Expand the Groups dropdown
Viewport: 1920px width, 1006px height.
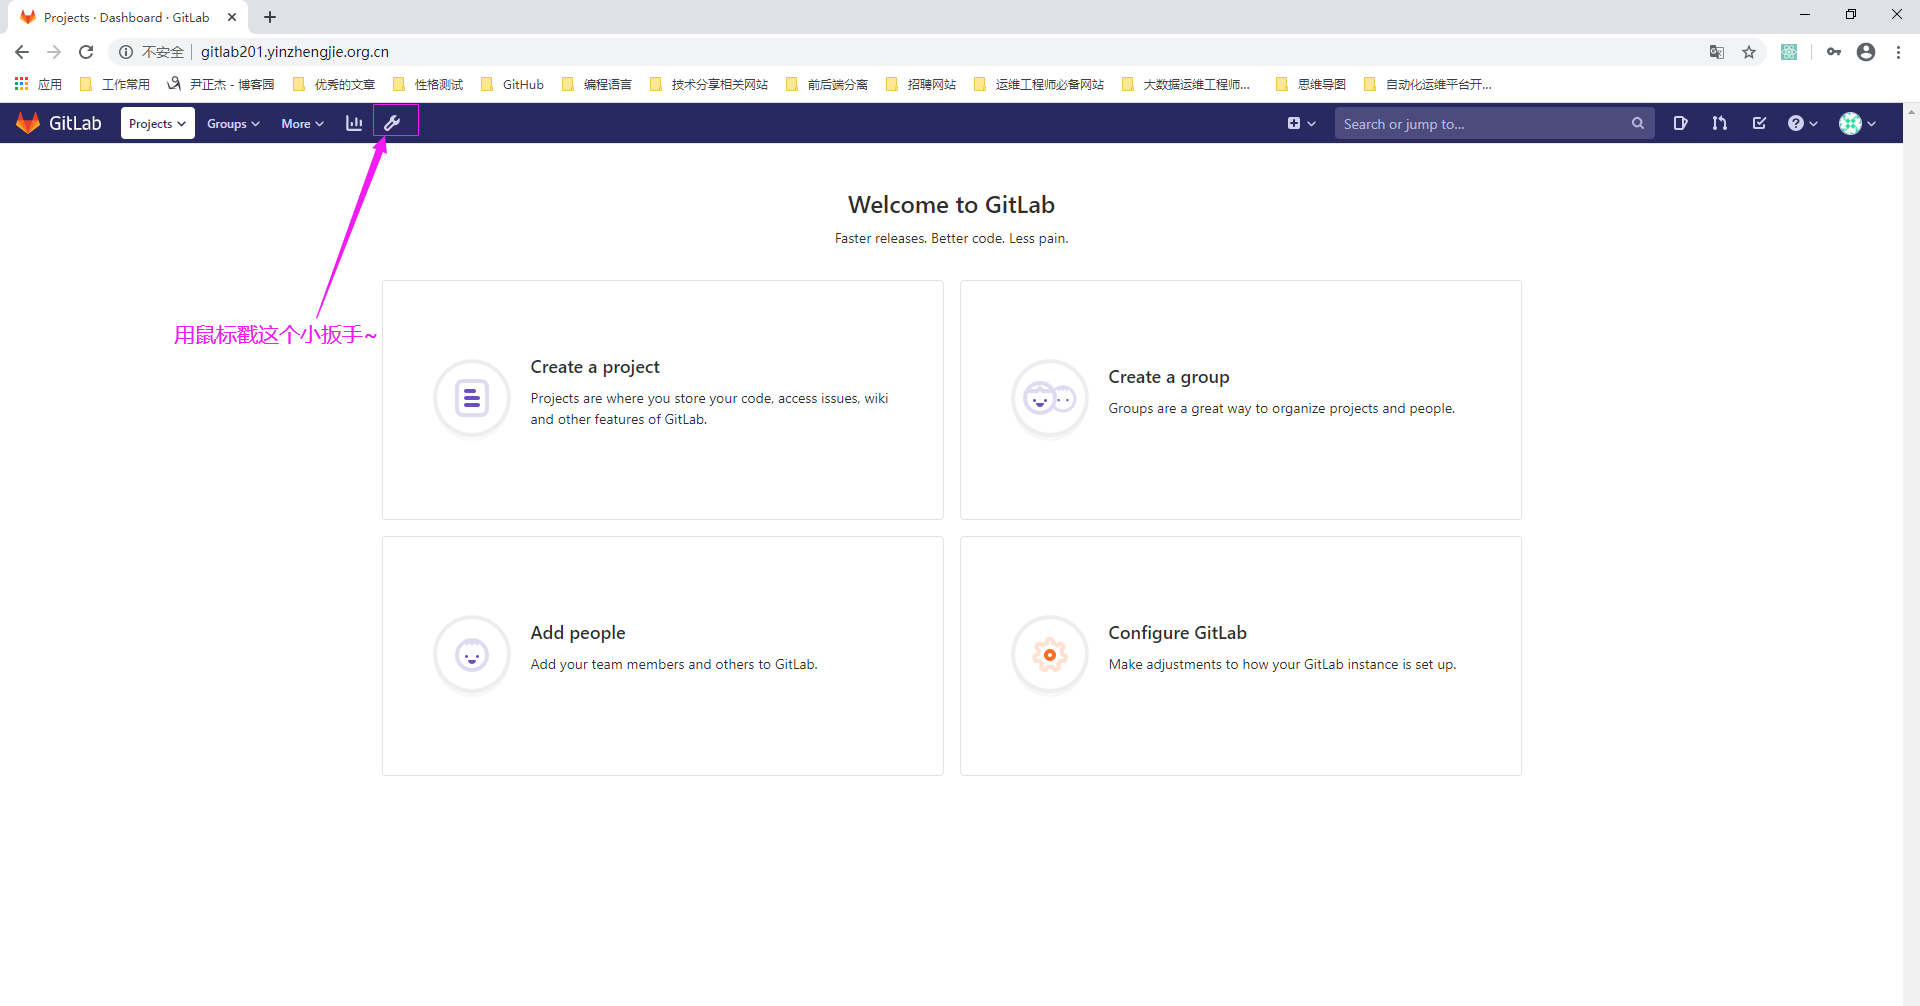[x=233, y=123]
